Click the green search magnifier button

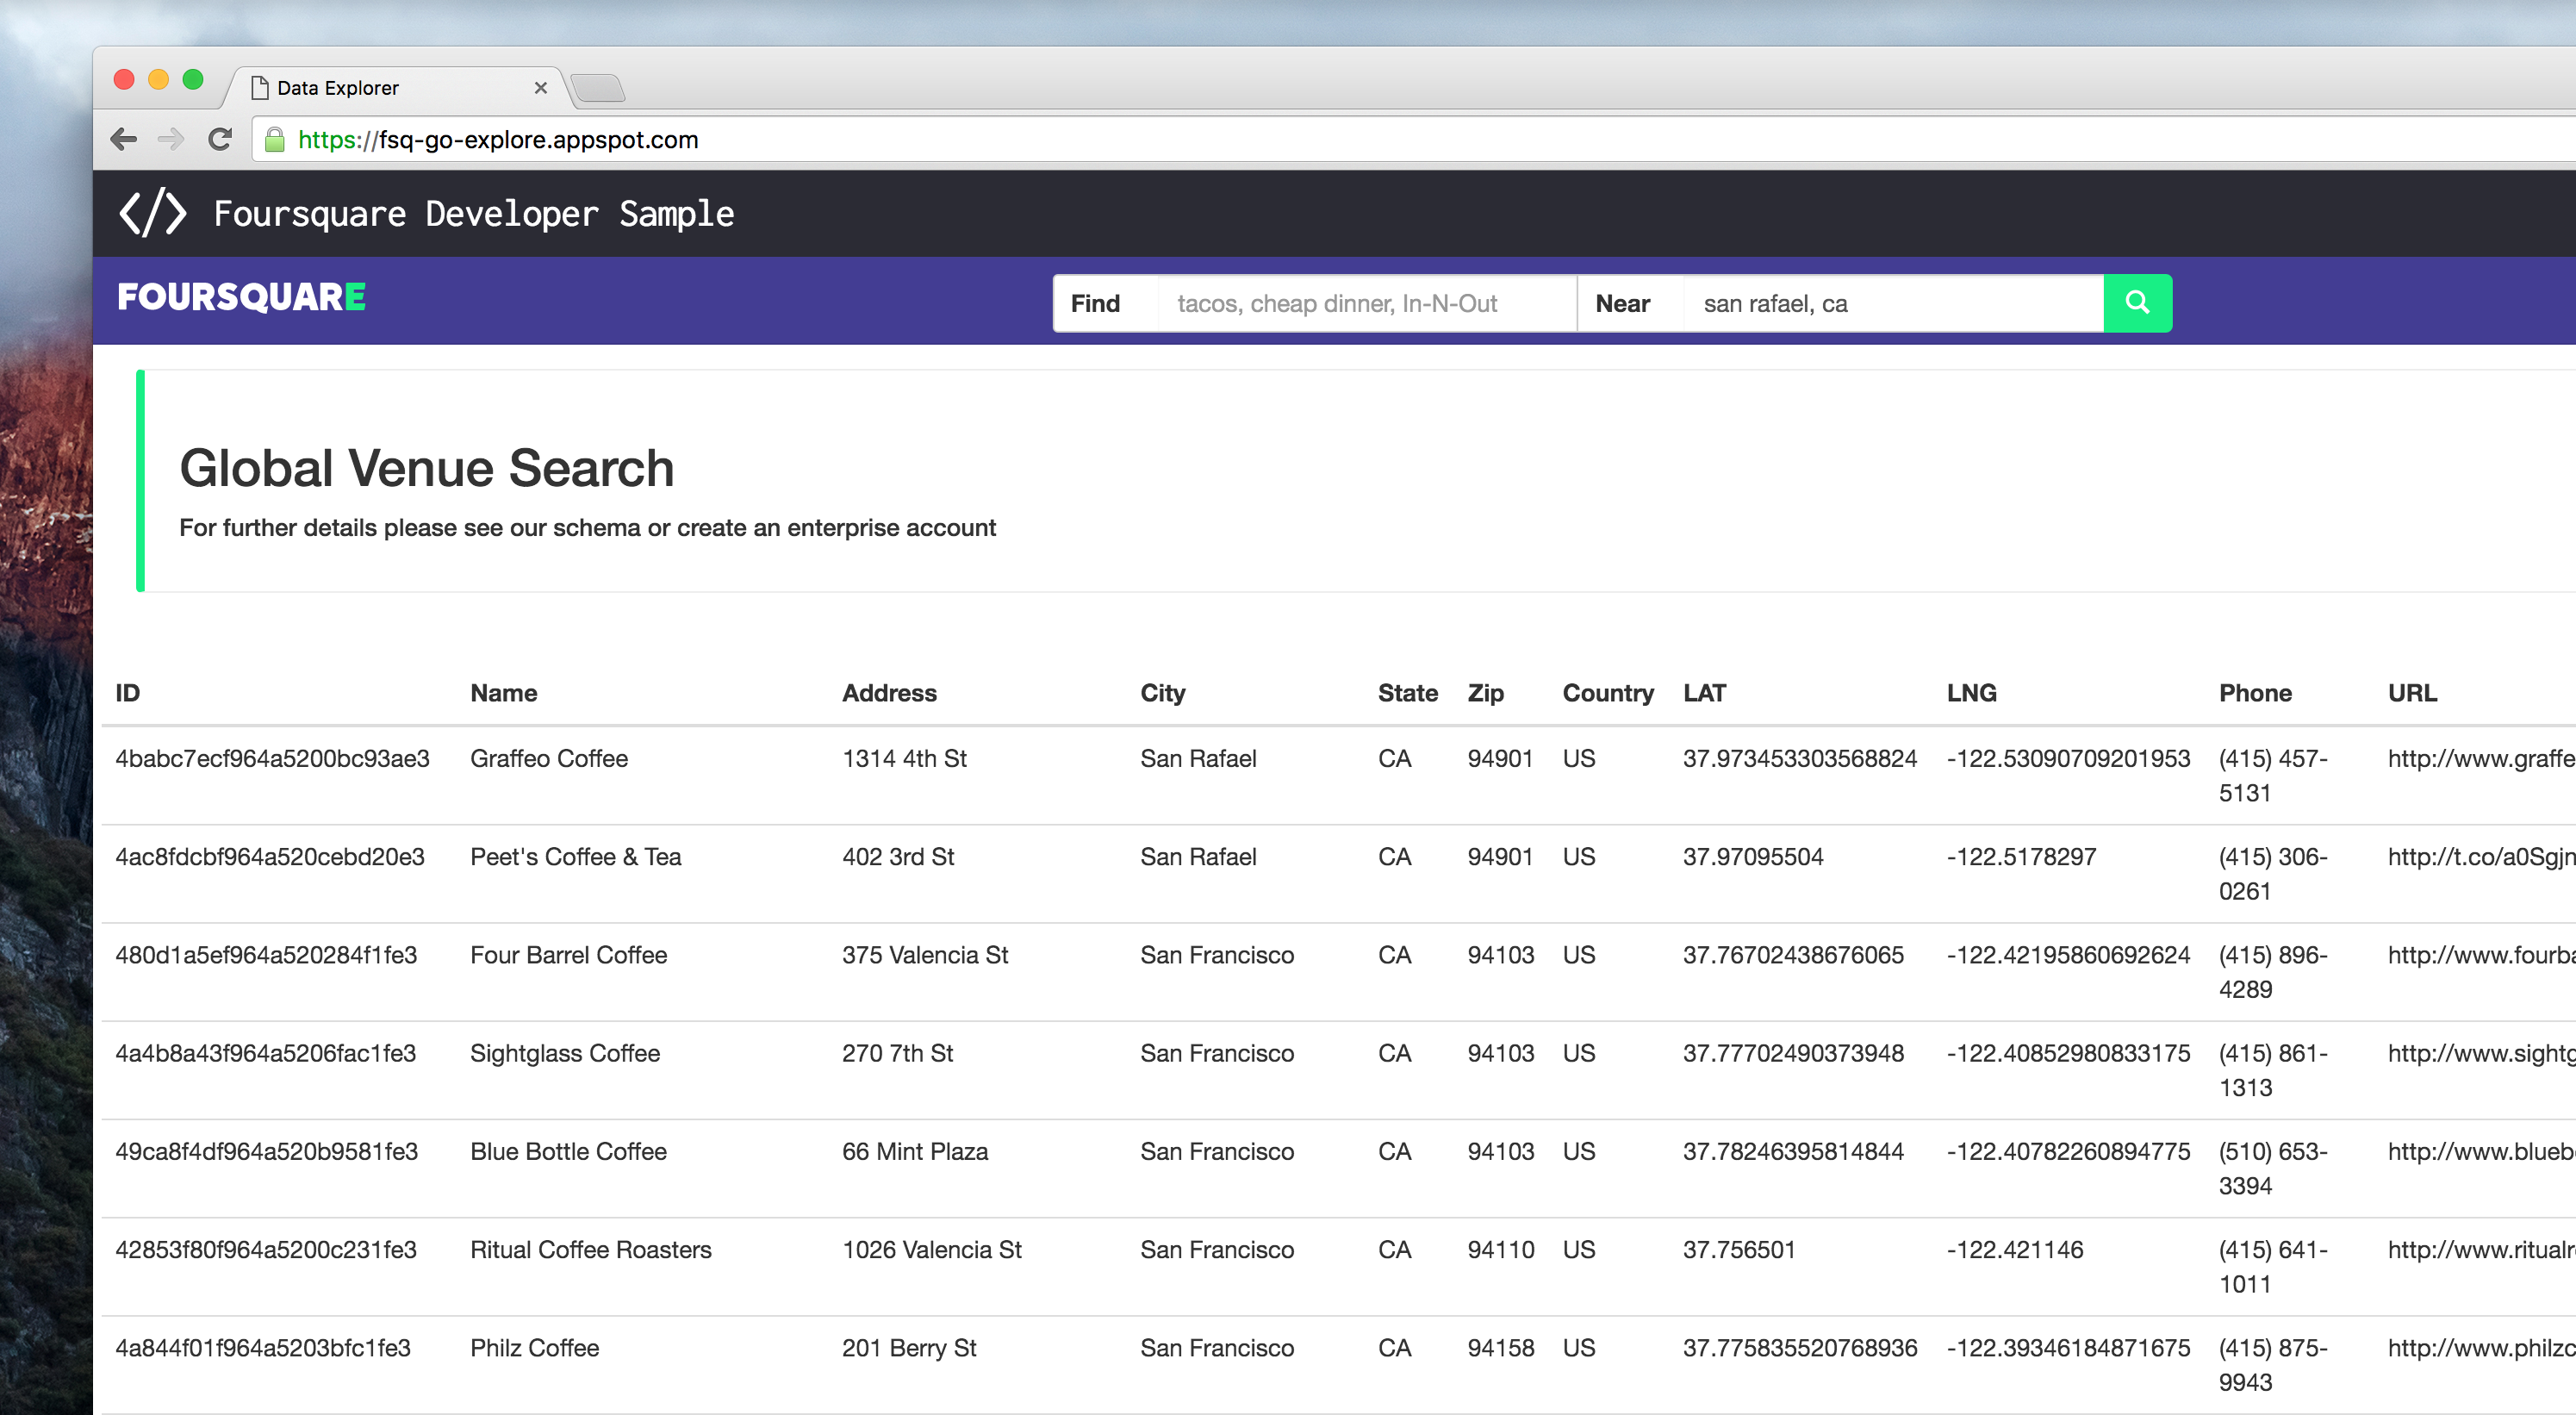(2137, 303)
